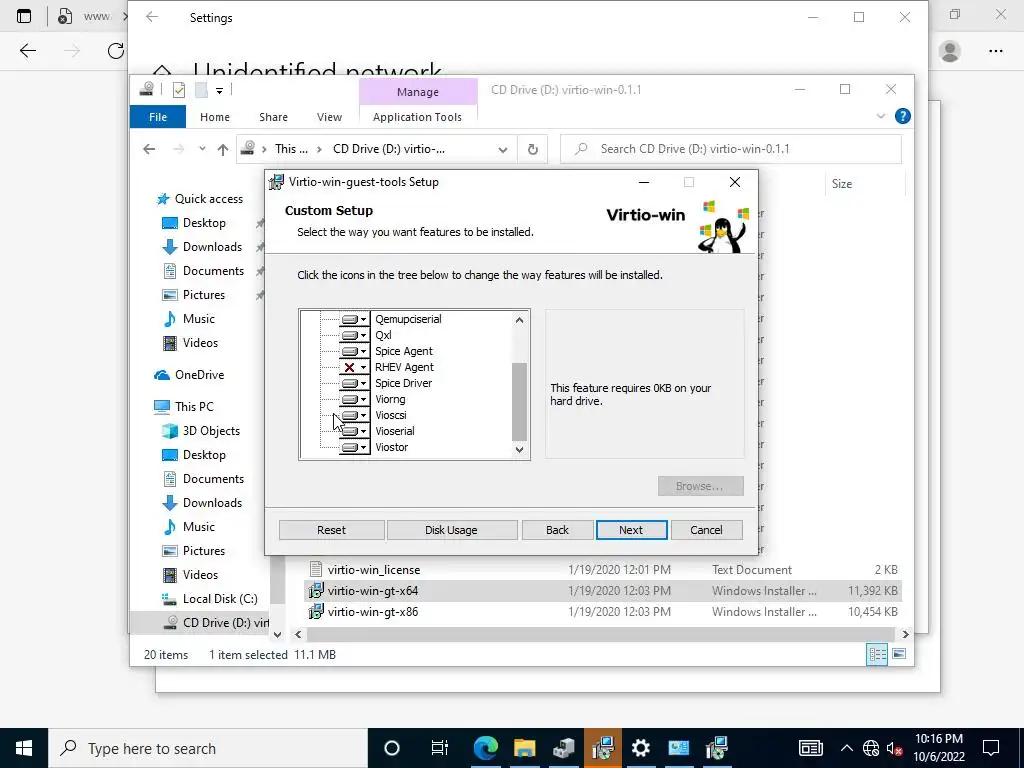Open the notification center icon
Viewport: 1024px width, 768px height.
[991, 748]
